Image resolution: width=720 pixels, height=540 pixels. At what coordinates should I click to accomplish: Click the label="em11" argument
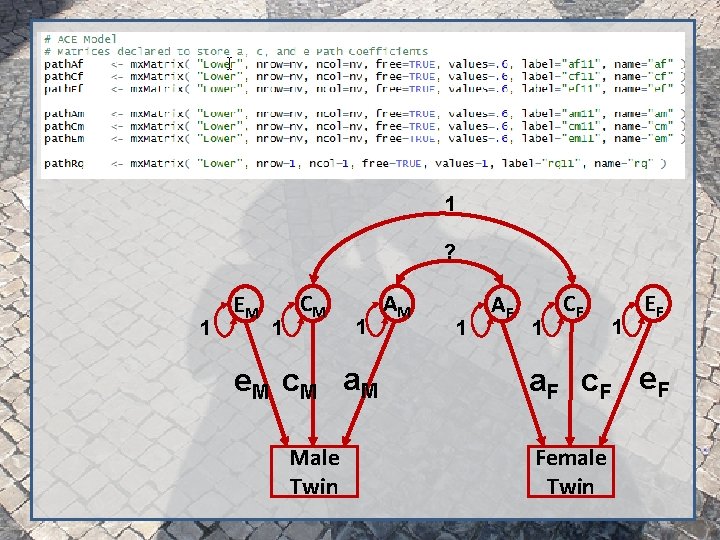click(561, 139)
